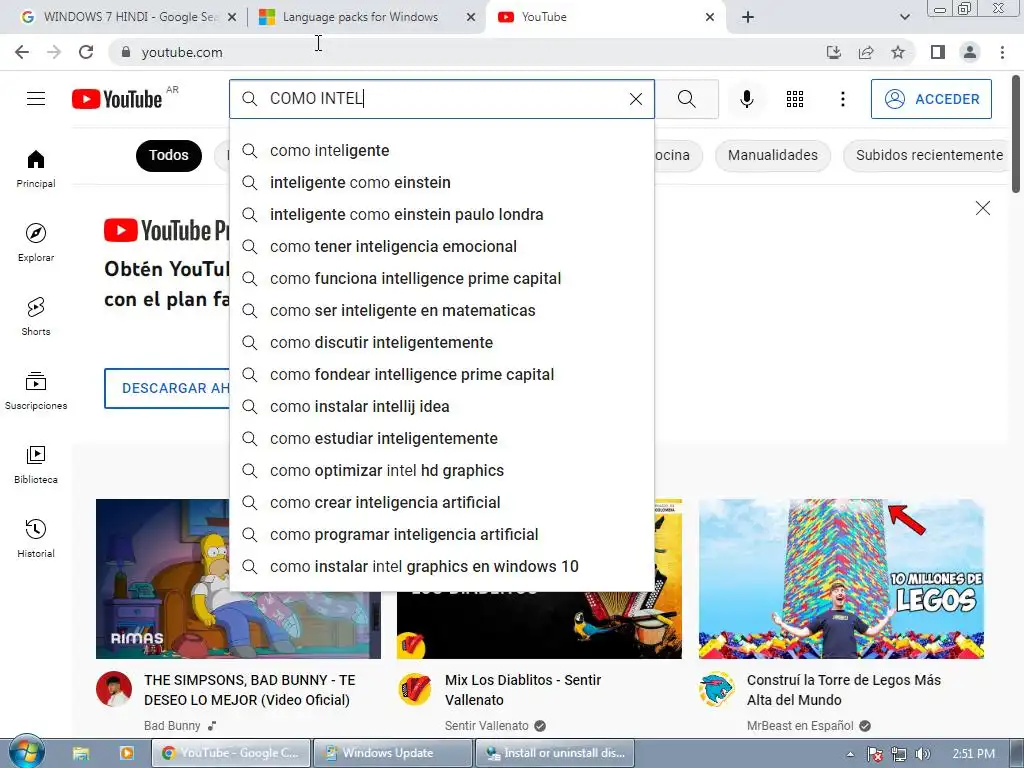The image size is (1024, 768).
Task: Open the MrBeast Legos tower video thumbnail
Action: click(841, 579)
